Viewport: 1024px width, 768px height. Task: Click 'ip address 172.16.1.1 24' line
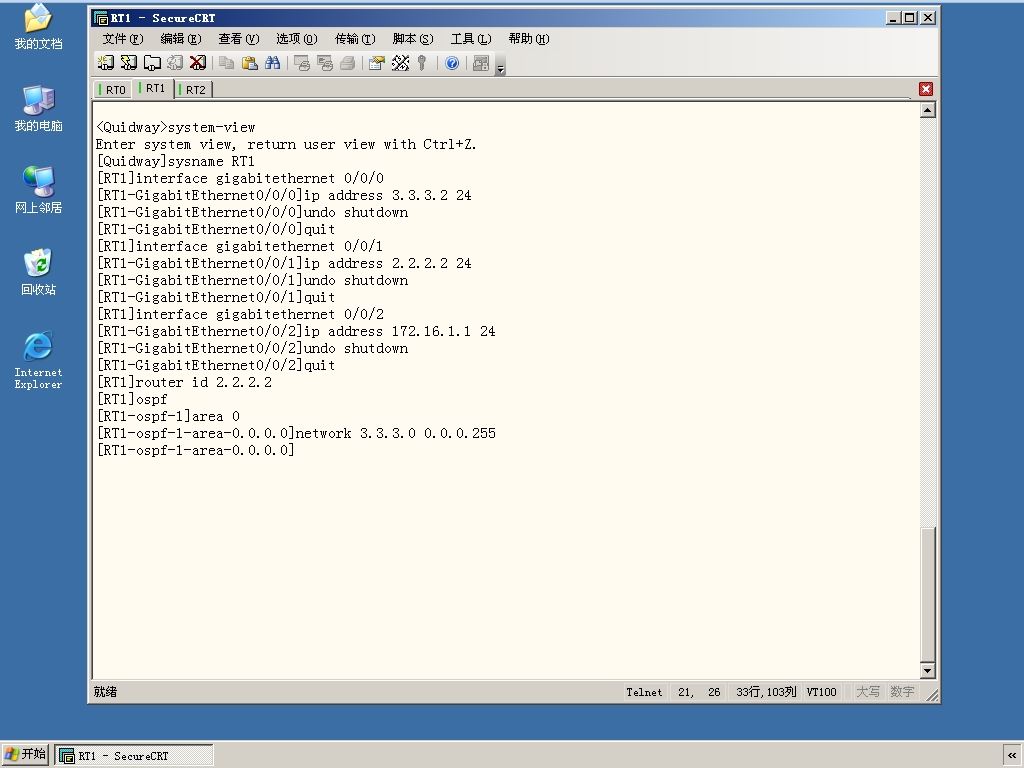(x=296, y=331)
